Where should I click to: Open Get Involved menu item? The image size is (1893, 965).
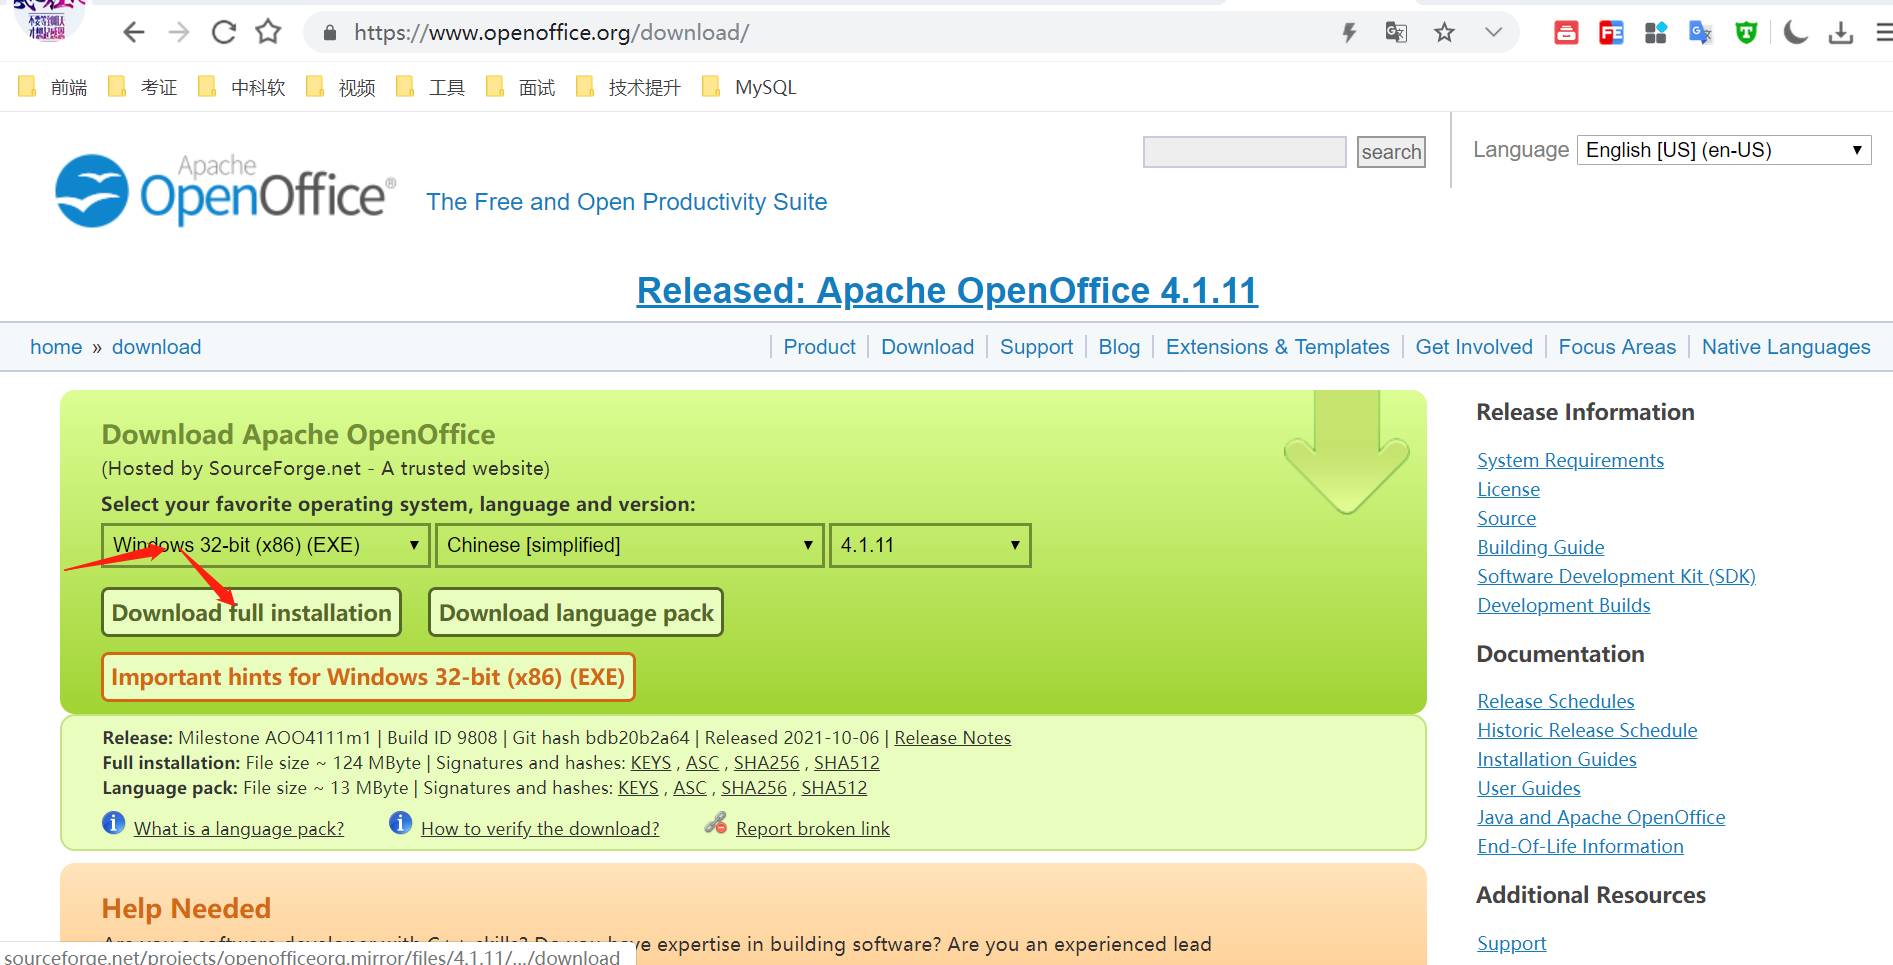(1474, 347)
